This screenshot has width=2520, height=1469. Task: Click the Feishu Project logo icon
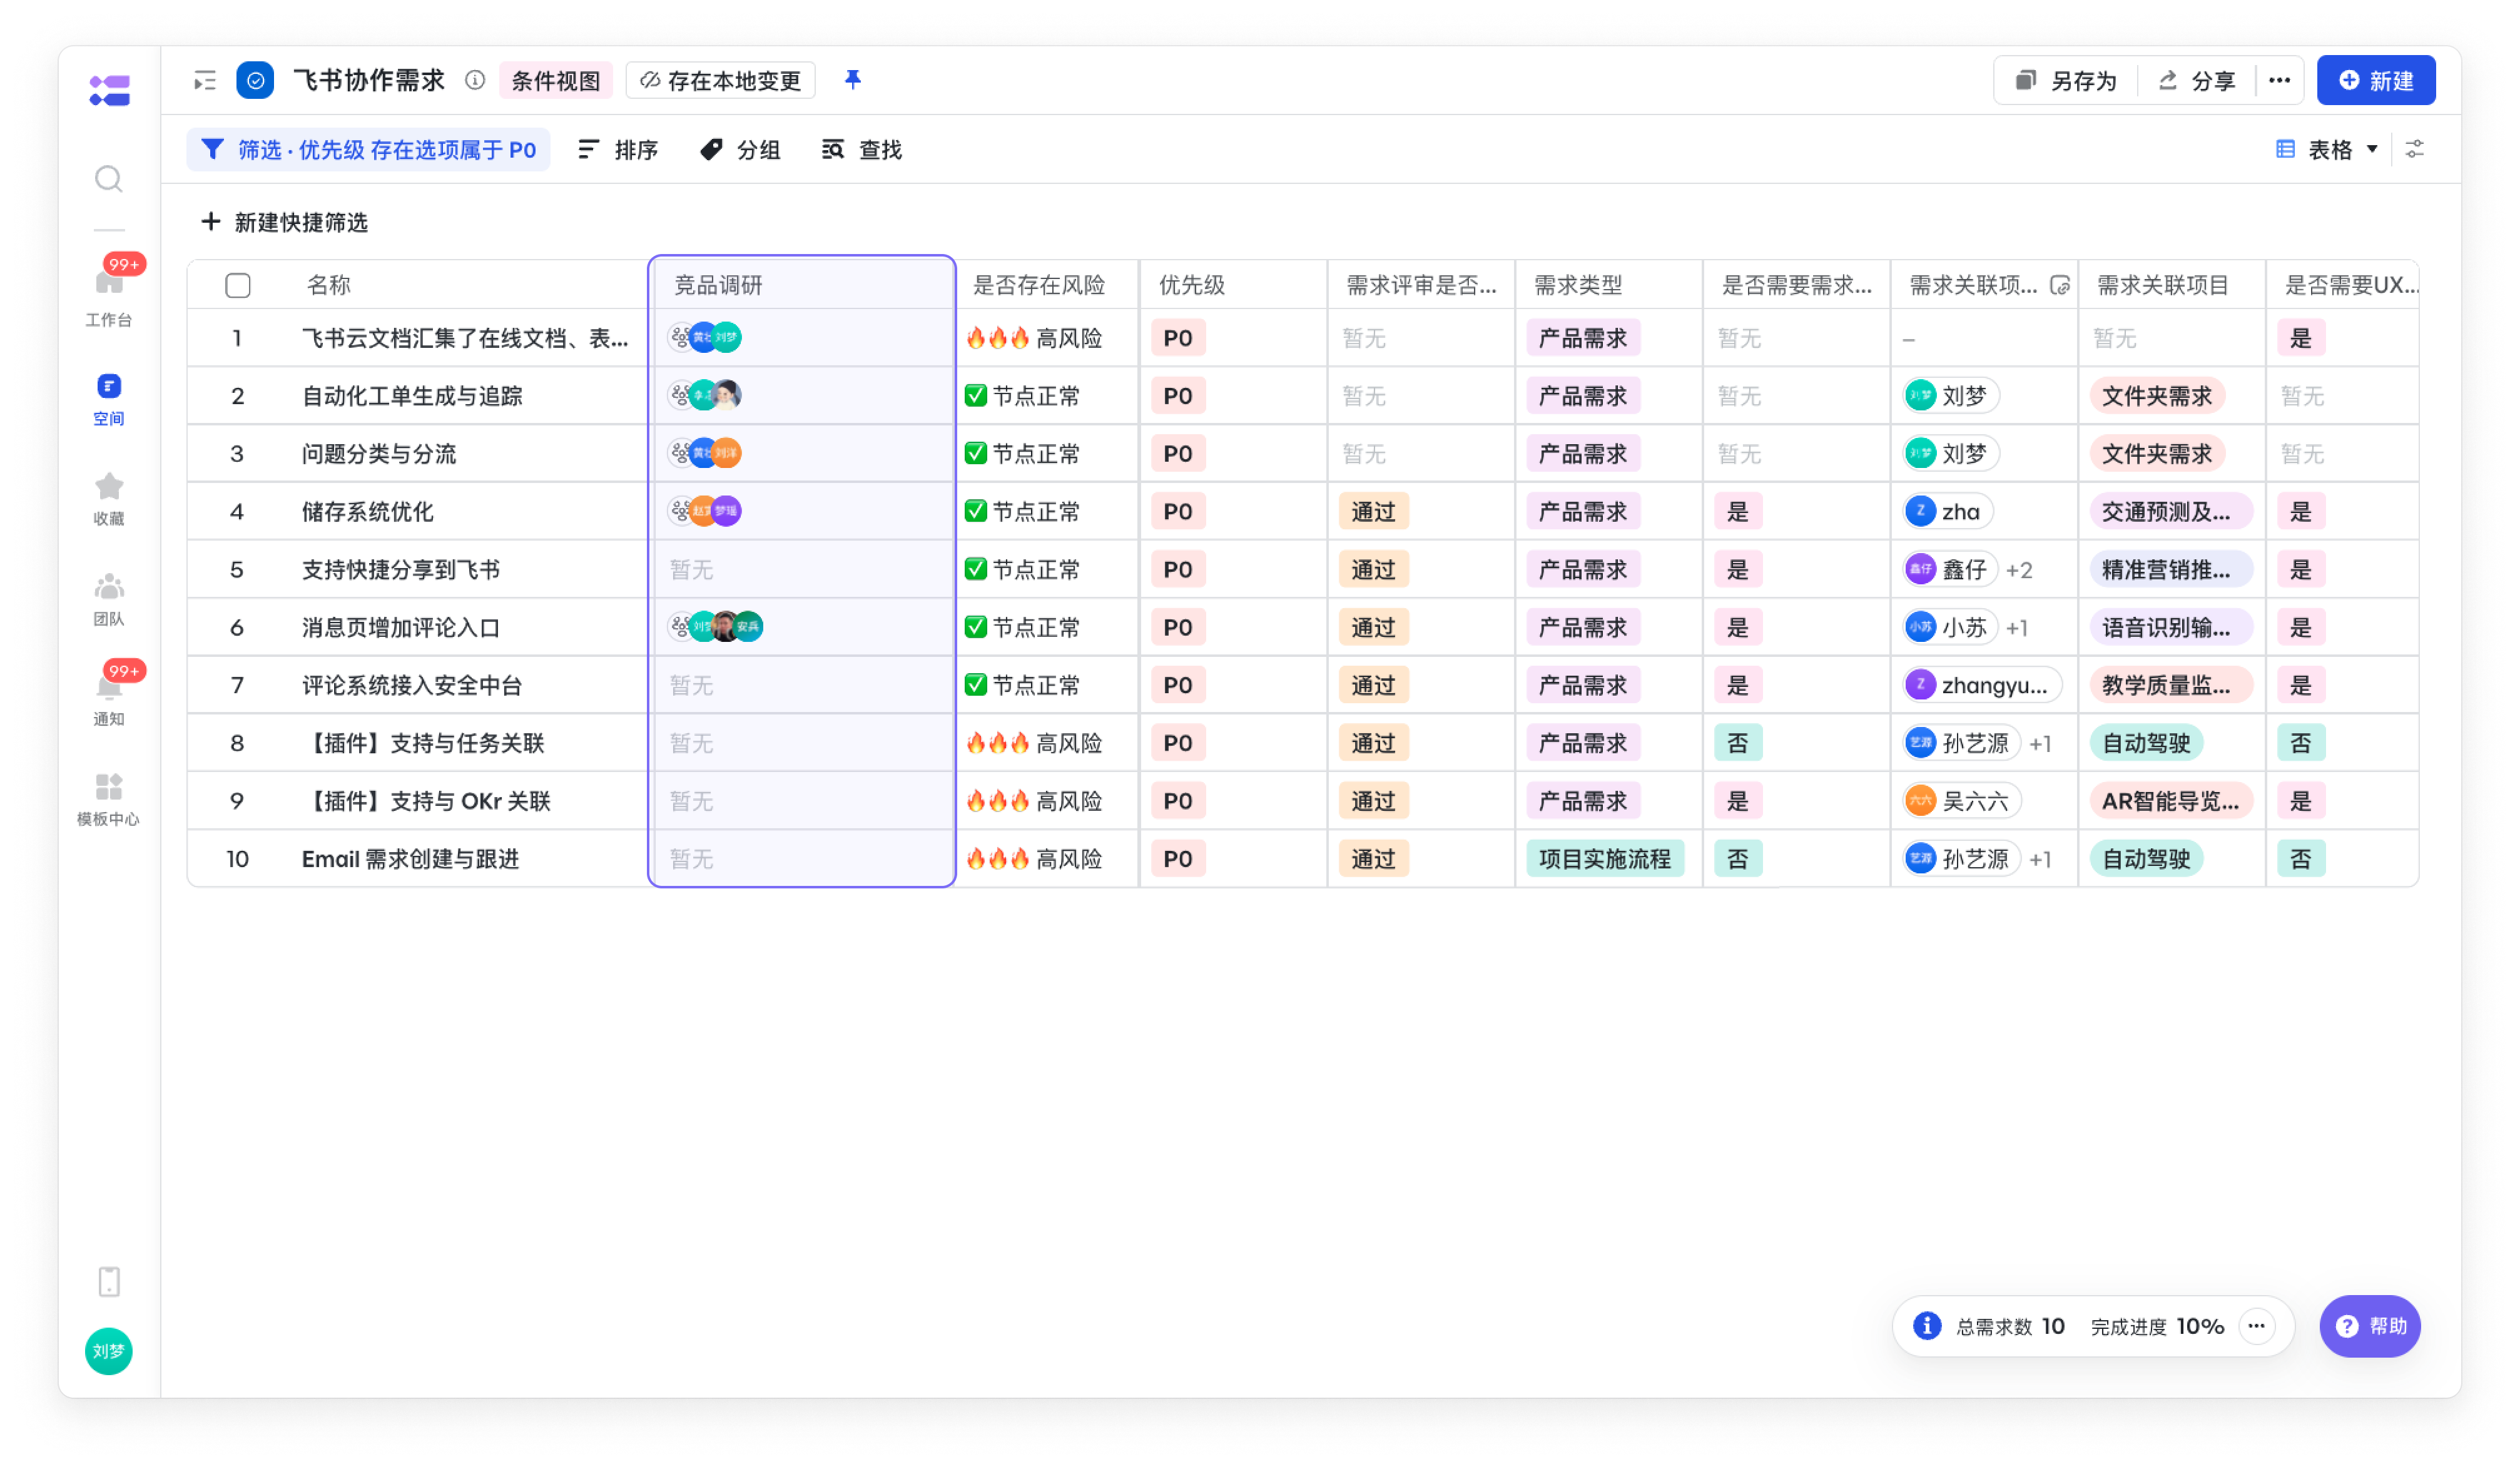(x=109, y=90)
